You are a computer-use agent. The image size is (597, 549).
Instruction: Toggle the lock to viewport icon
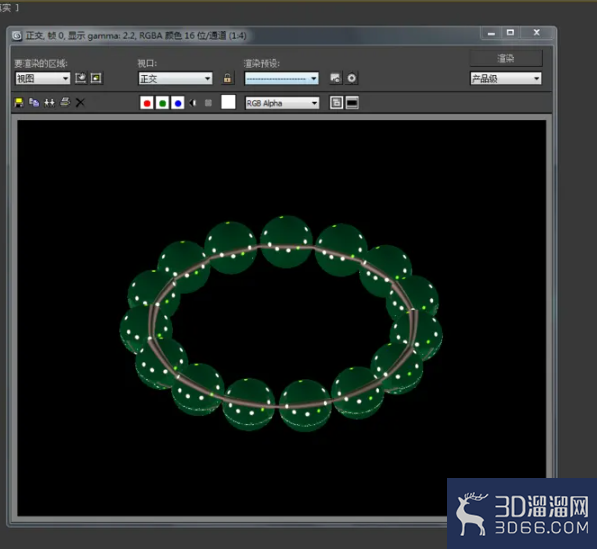coord(227,78)
